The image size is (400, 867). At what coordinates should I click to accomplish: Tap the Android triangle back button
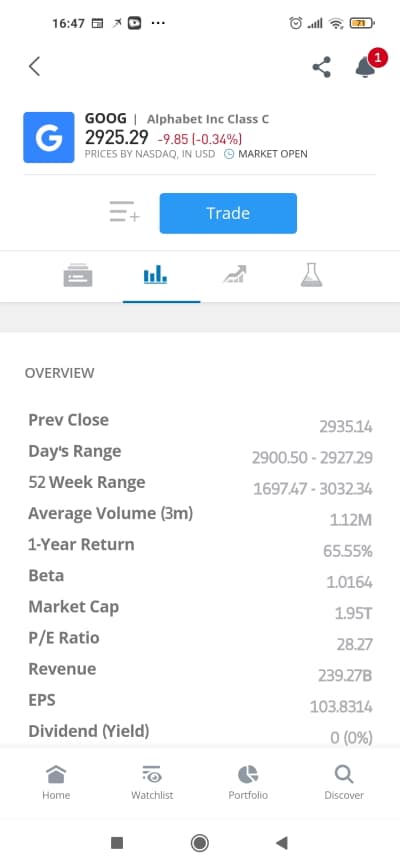click(x=282, y=843)
